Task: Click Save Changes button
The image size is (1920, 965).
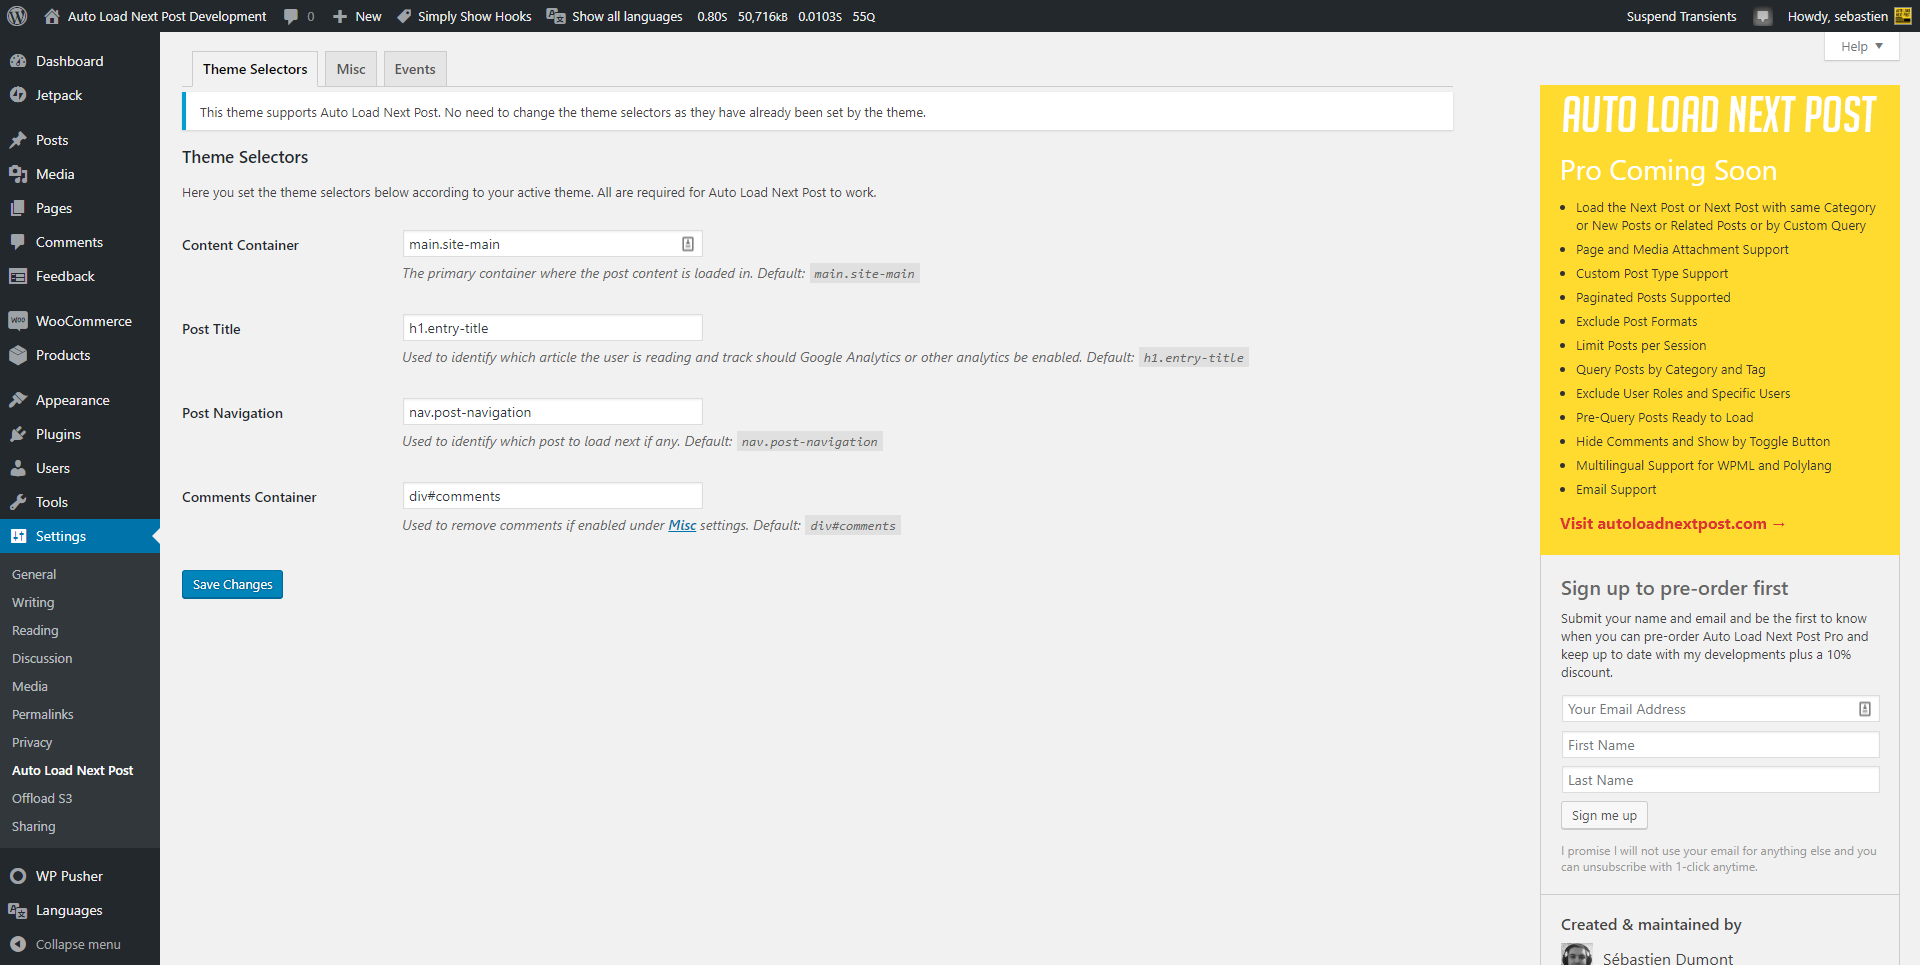Action: tap(232, 584)
